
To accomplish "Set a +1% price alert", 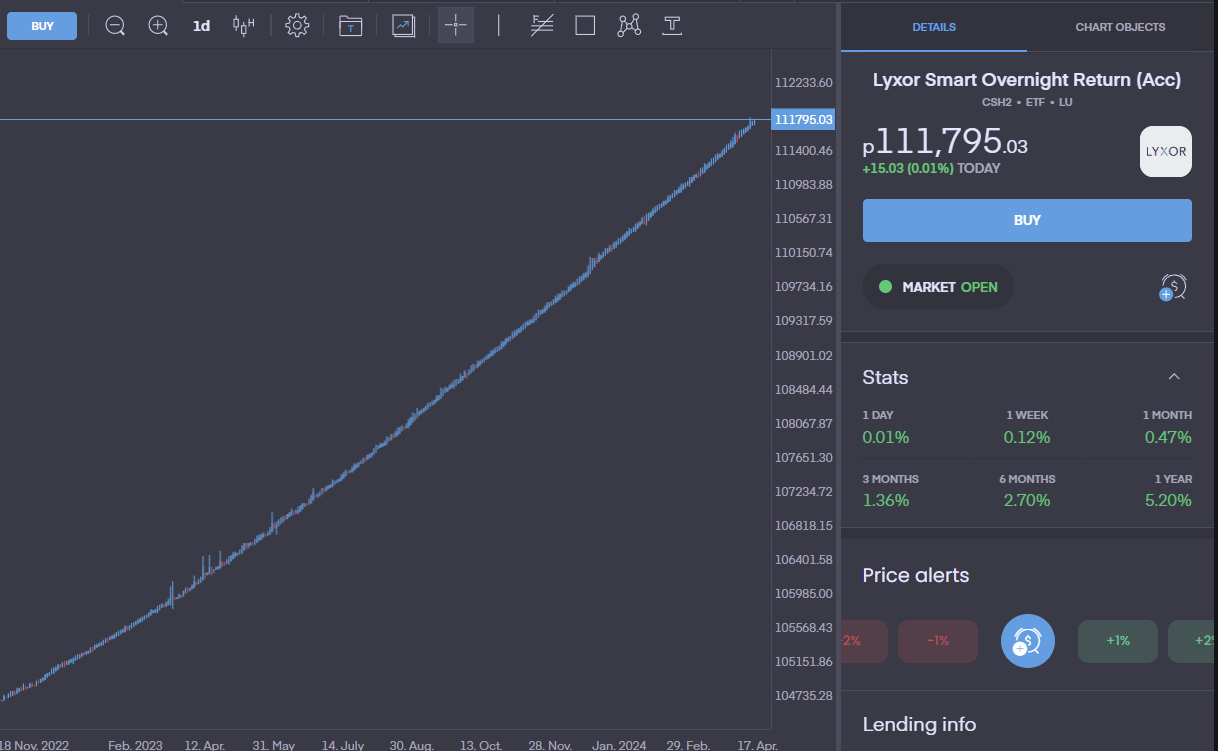I will [1117, 641].
